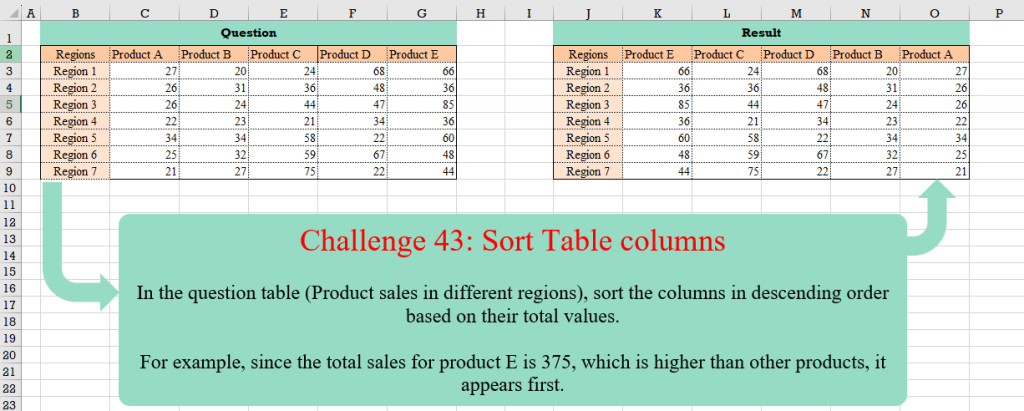
Task: Click the Challenge 43 title text
Action: [x=512, y=241]
